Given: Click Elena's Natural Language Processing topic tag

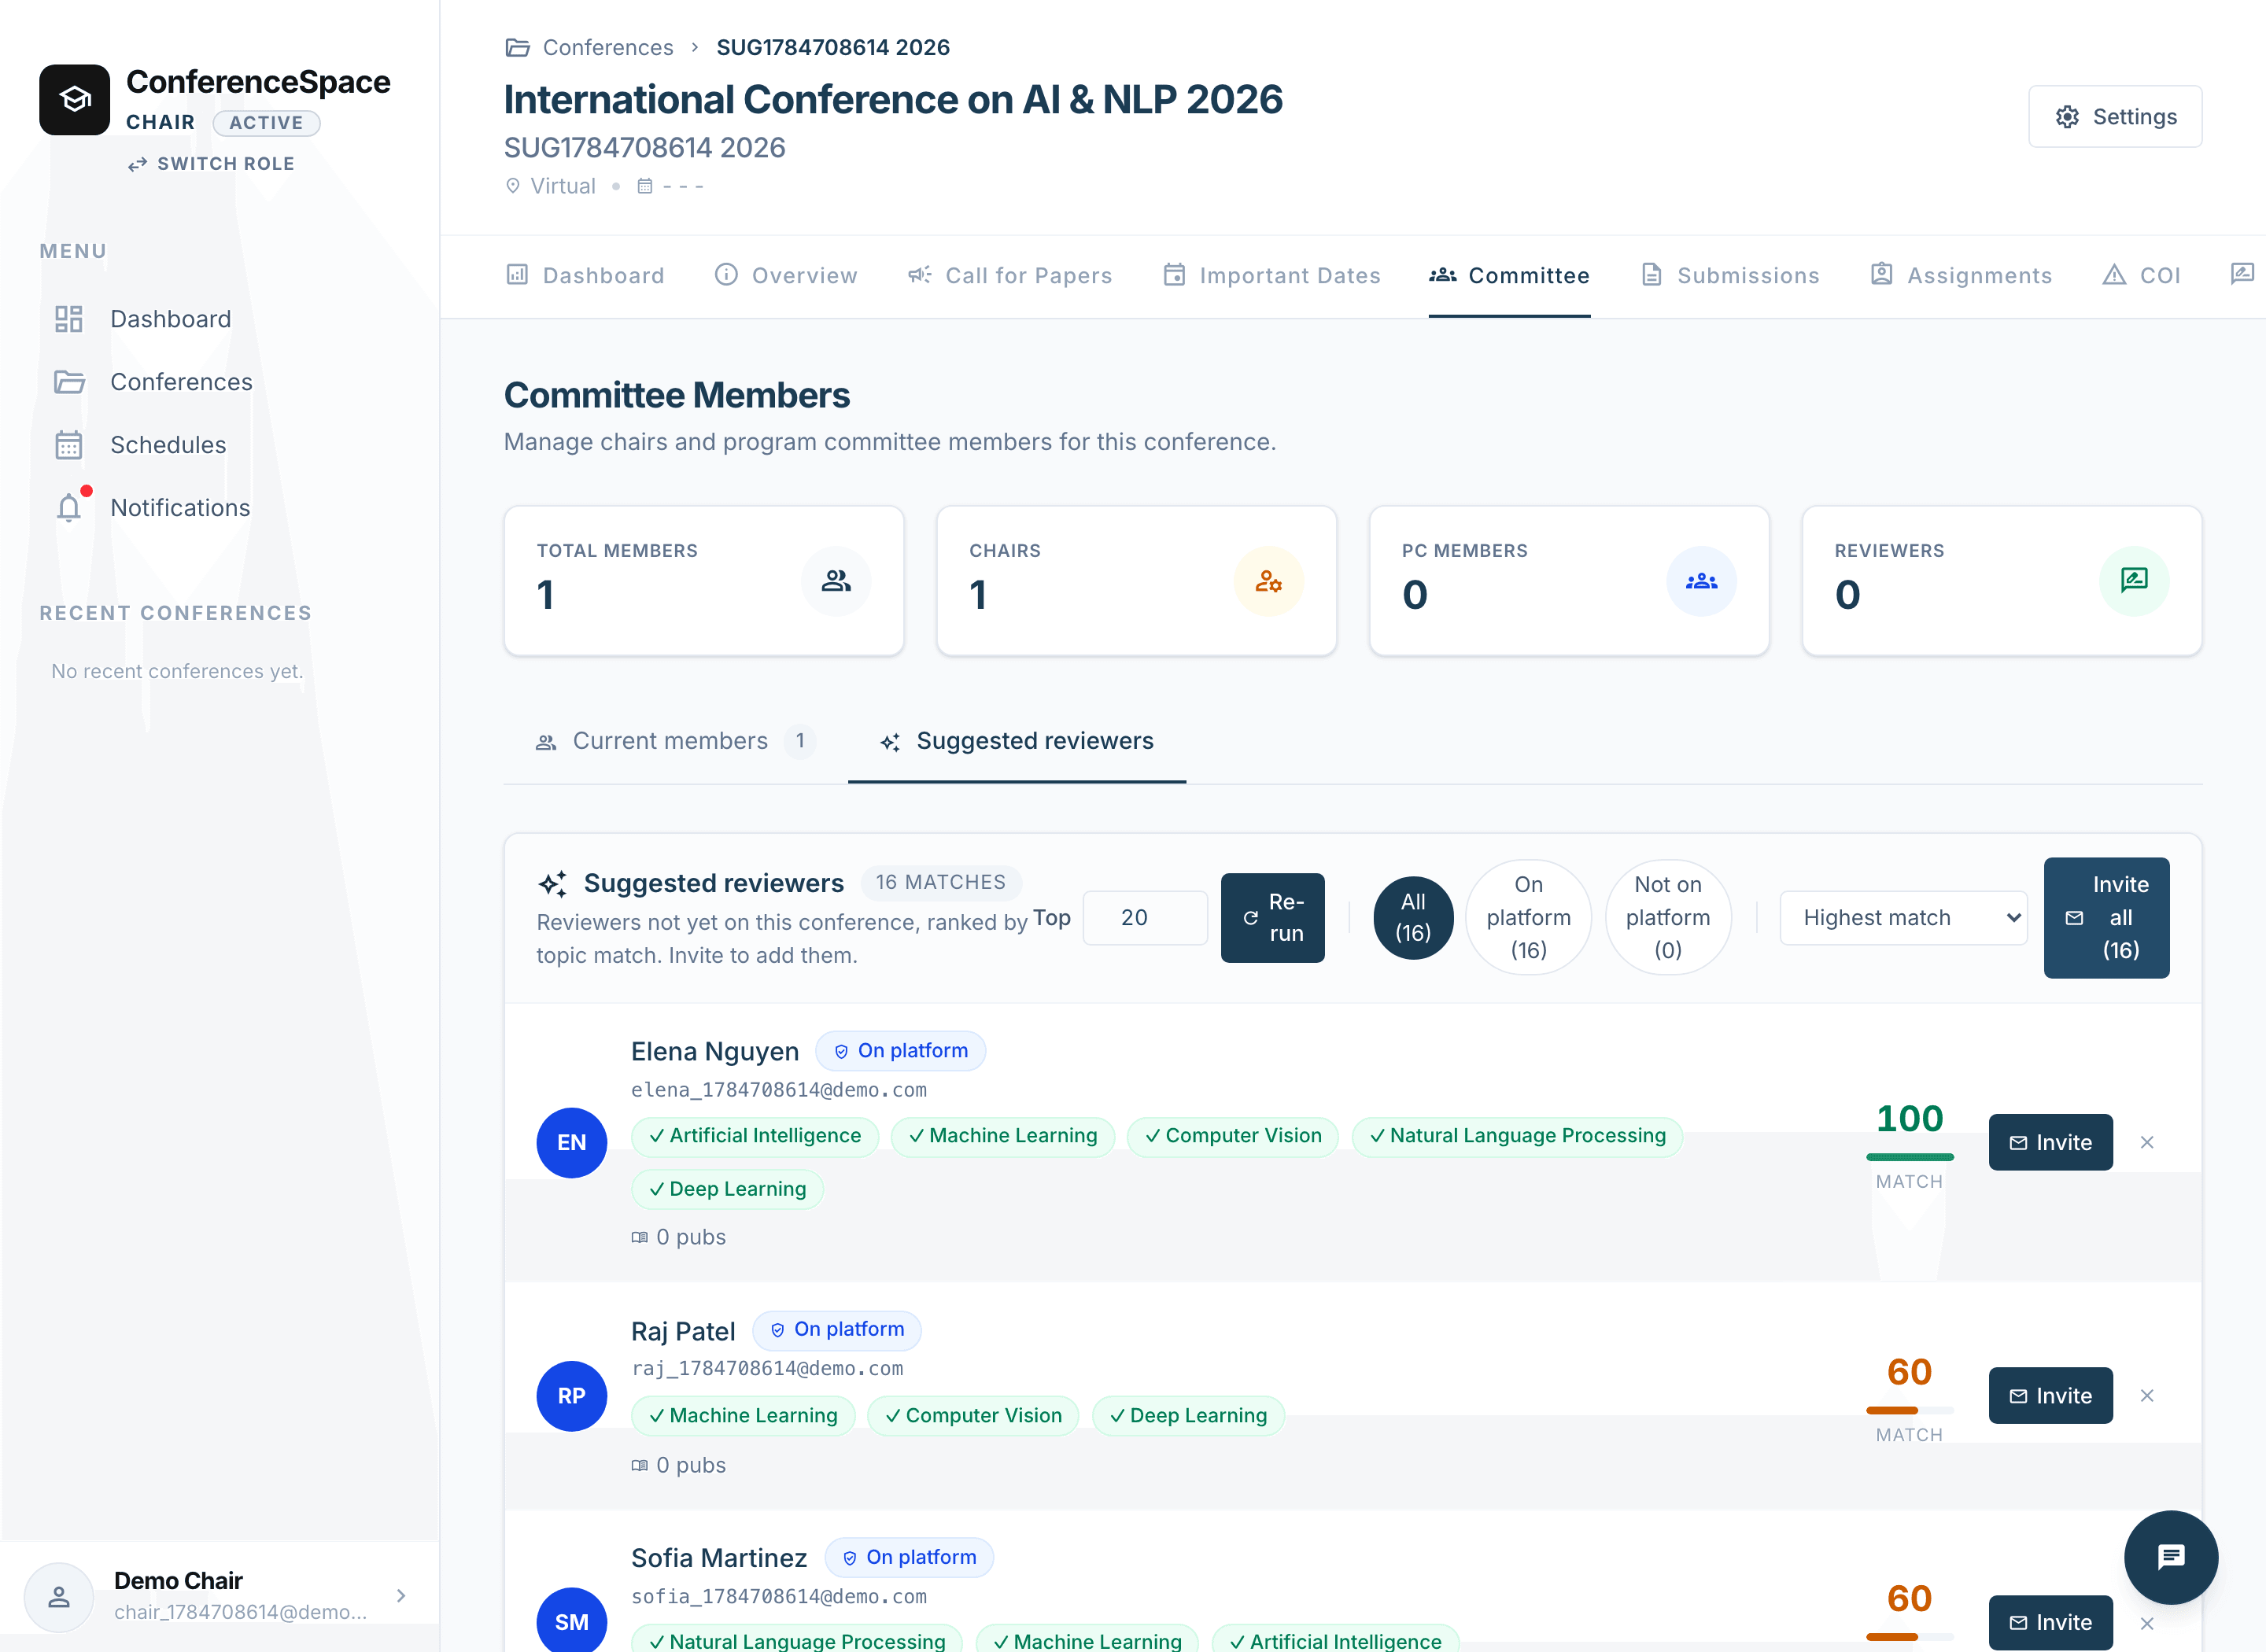Looking at the screenshot, I should click(1517, 1136).
